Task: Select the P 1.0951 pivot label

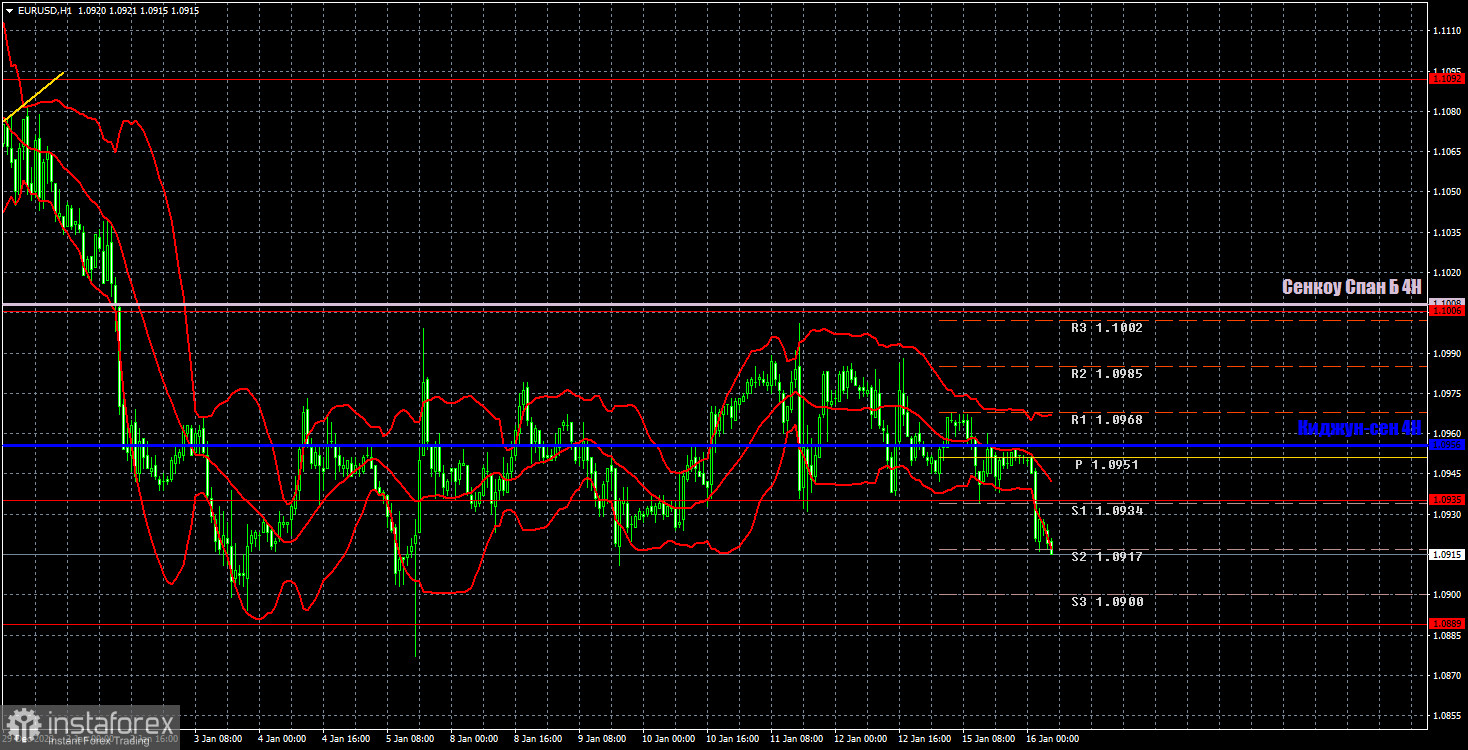Action: click(1106, 465)
